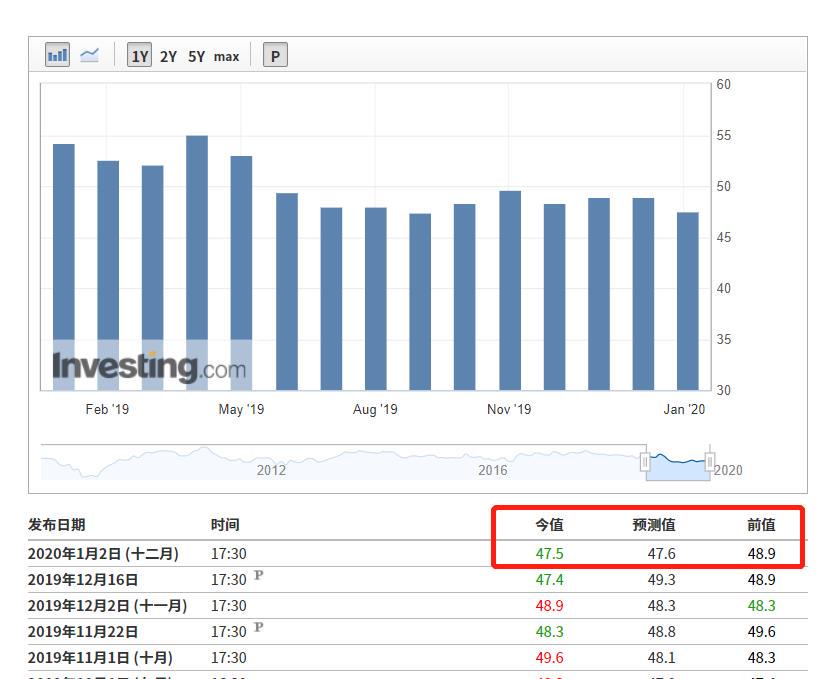Image resolution: width=825 pixels, height=679 pixels.
Task: Click the 2012 area in navigator timeline
Action: (271, 469)
